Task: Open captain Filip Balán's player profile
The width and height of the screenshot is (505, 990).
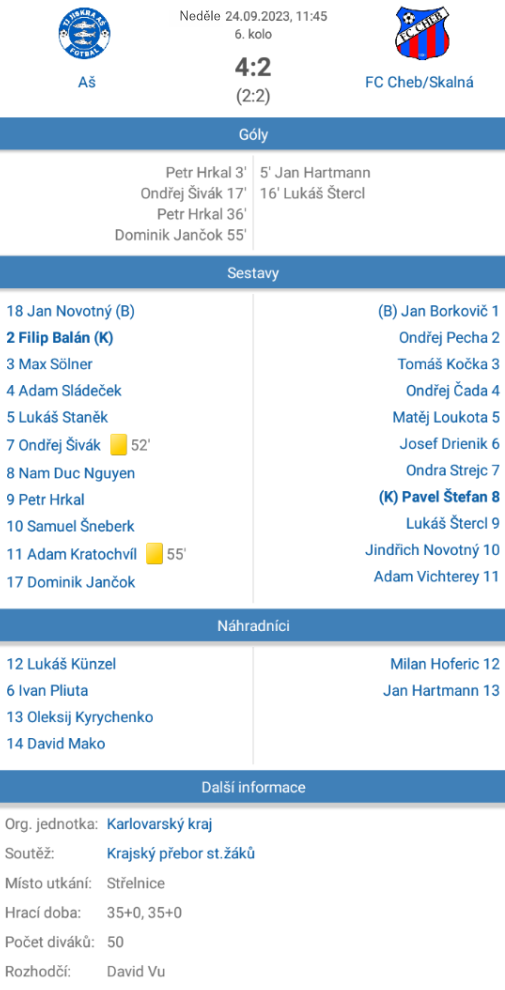Action: pos(60,338)
